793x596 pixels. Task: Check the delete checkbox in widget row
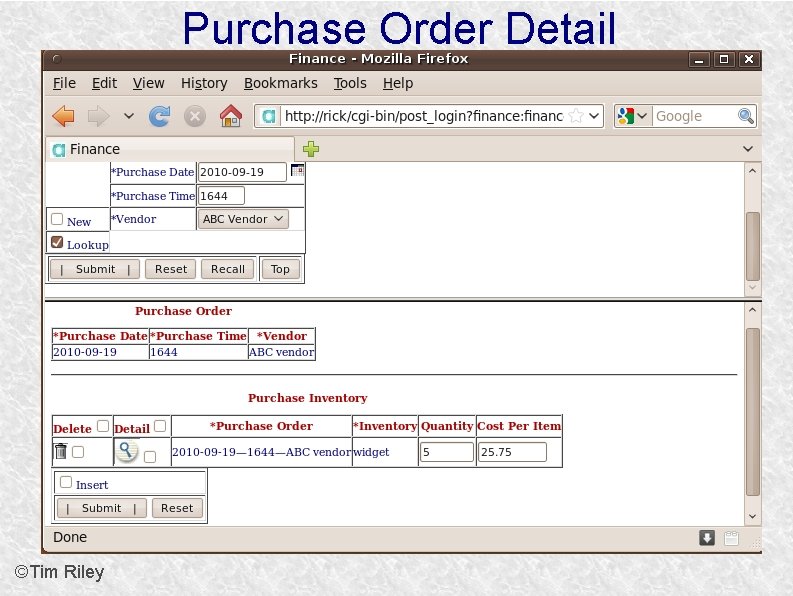(x=78, y=451)
